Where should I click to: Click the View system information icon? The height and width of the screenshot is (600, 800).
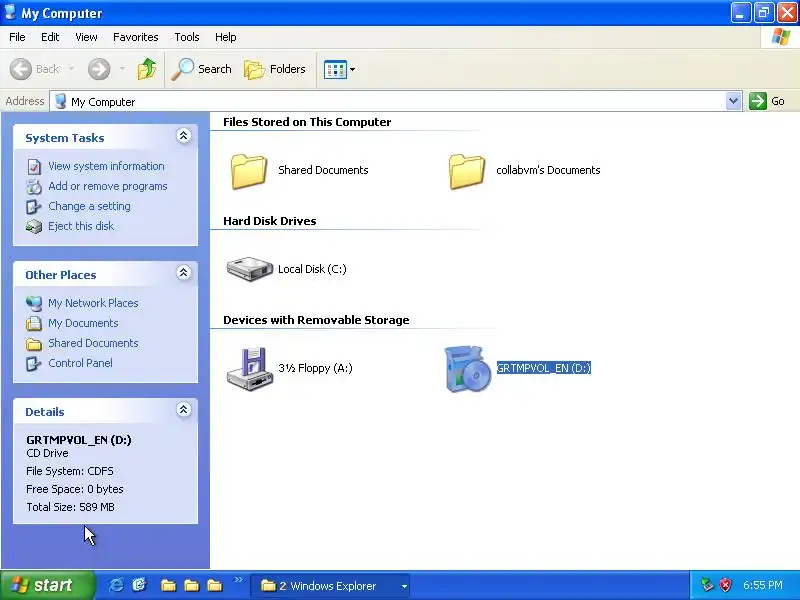pos(34,167)
